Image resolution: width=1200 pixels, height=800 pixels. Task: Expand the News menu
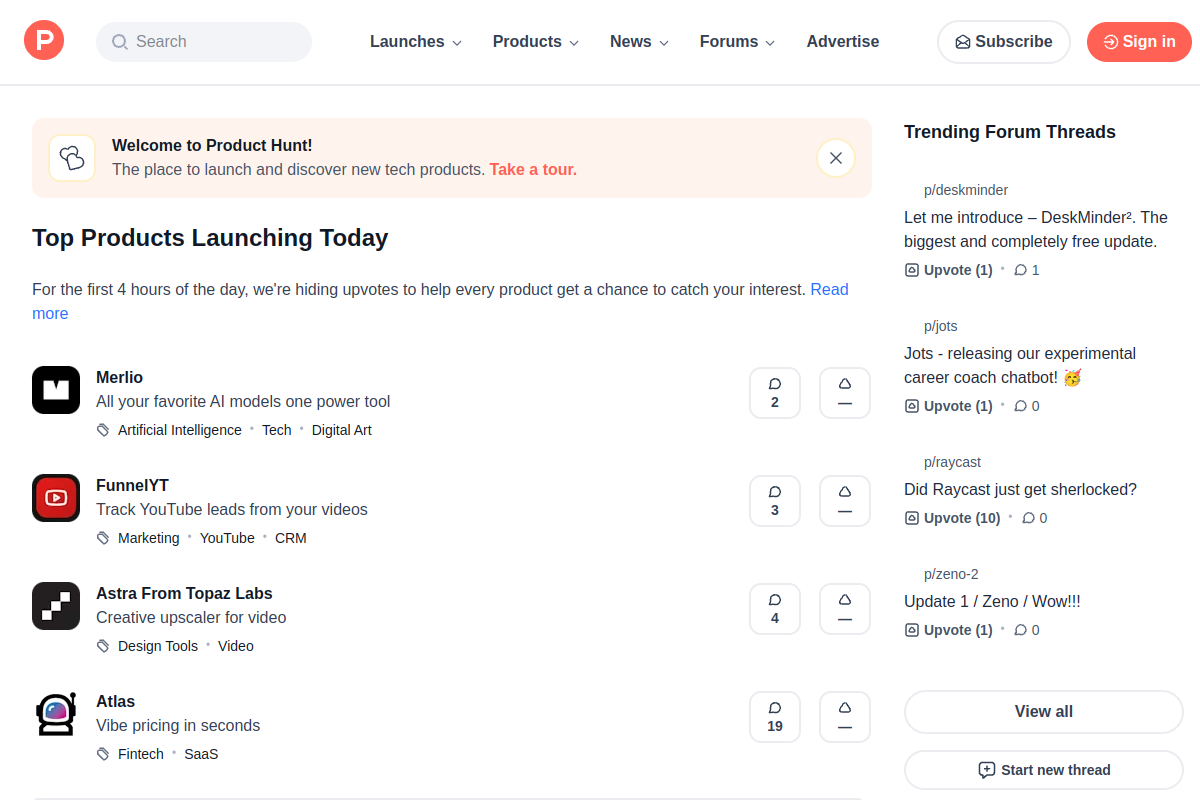(x=639, y=42)
